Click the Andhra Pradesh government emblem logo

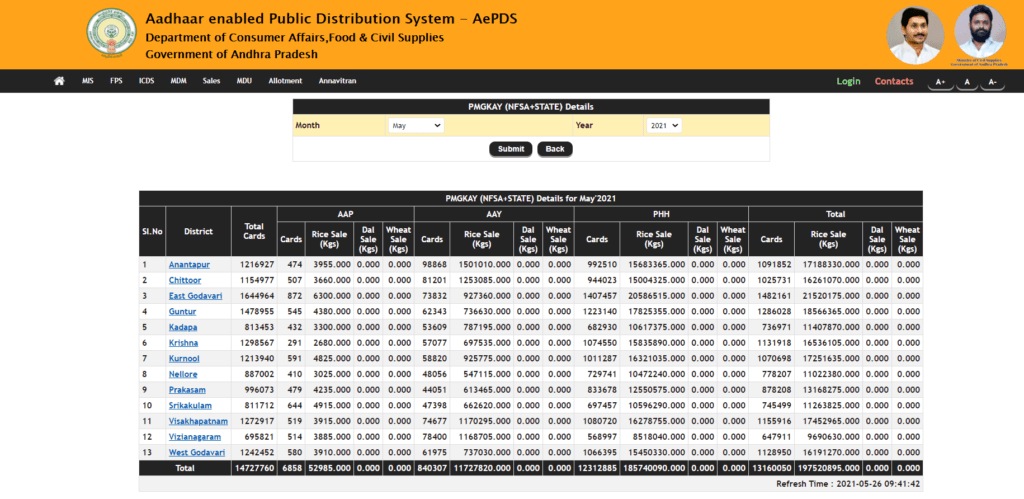click(x=112, y=34)
